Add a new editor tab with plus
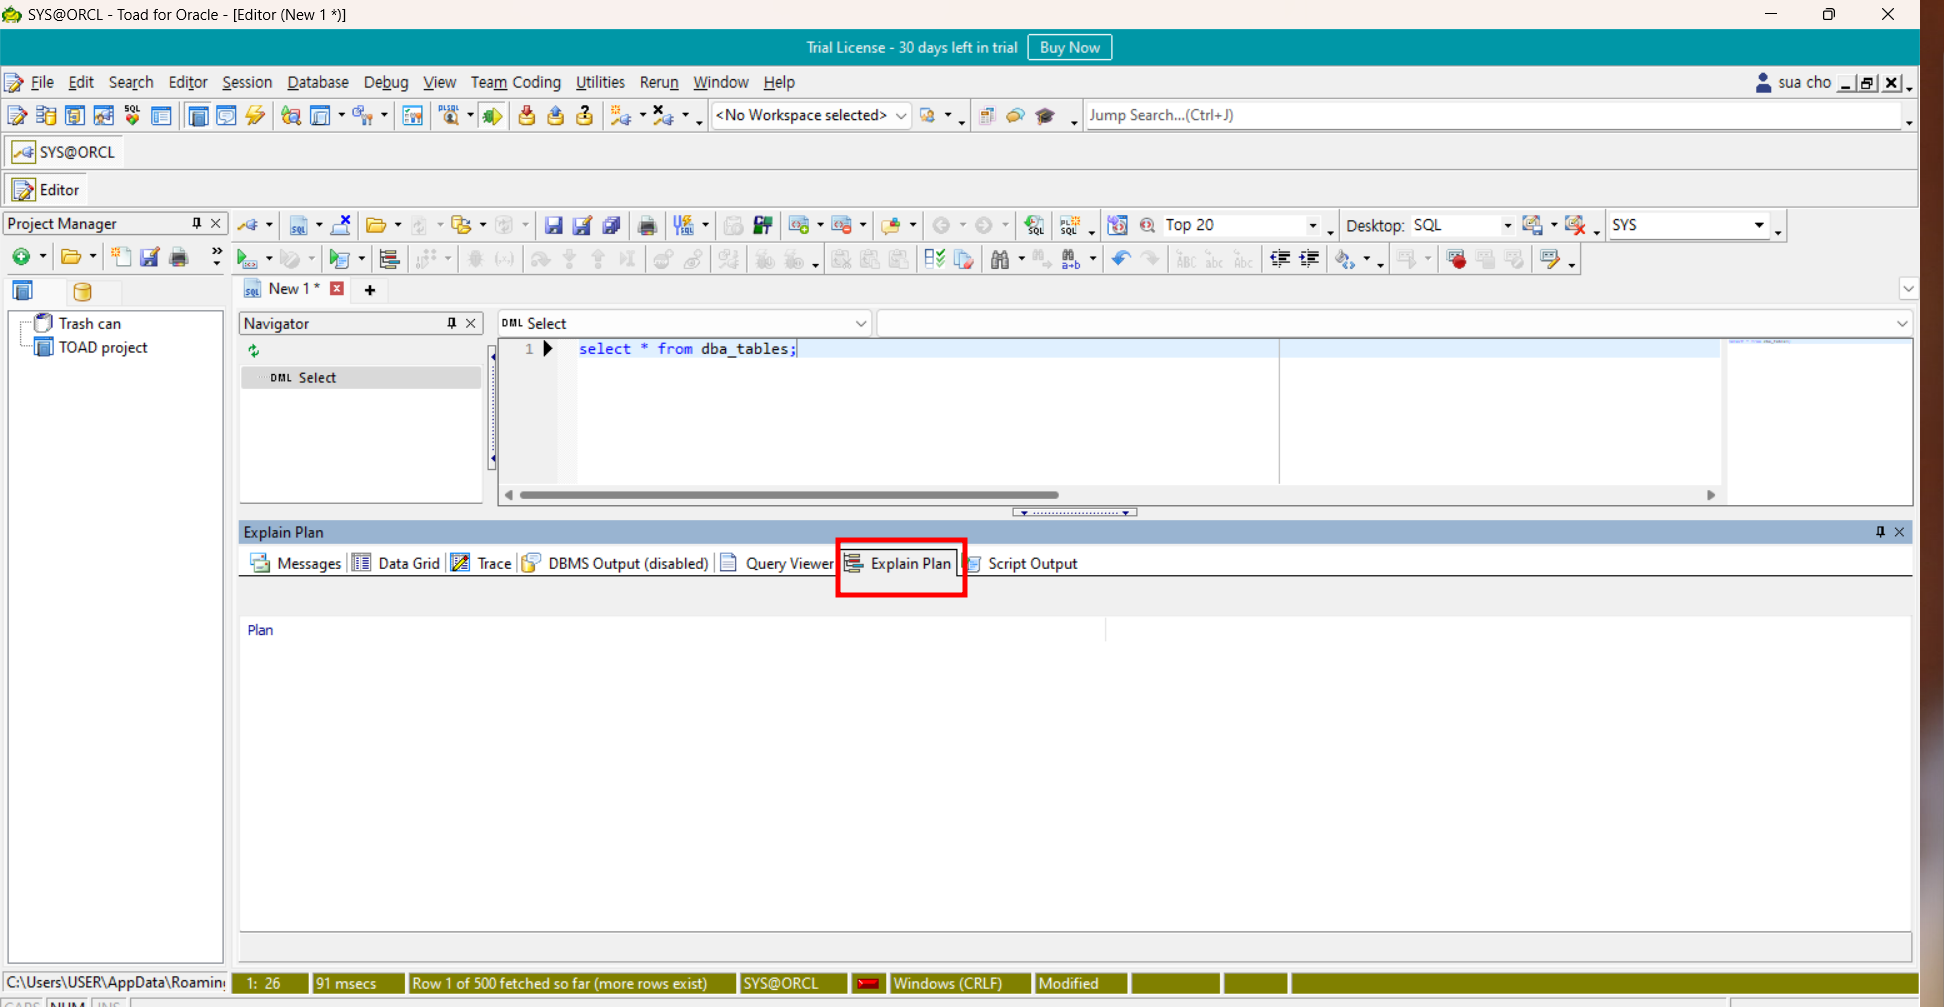1944x1007 pixels. pyautogui.click(x=370, y=290)
